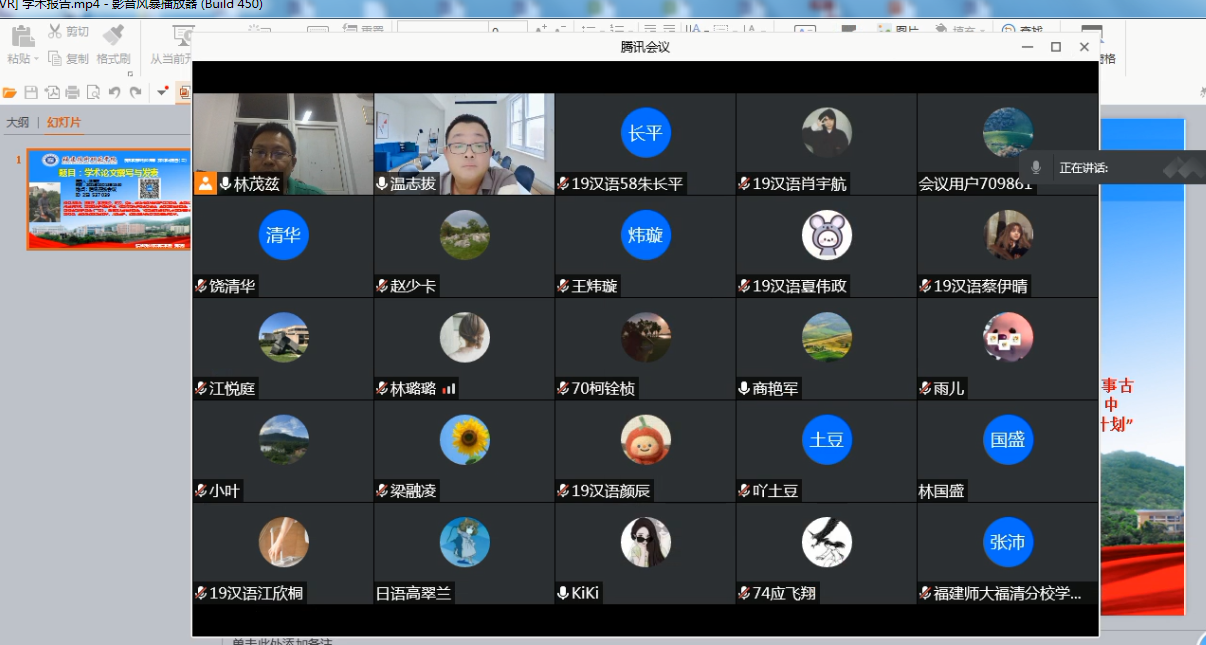1206x645 pixels.
Task: Click the print preview icon
Action: pos(93,93)
